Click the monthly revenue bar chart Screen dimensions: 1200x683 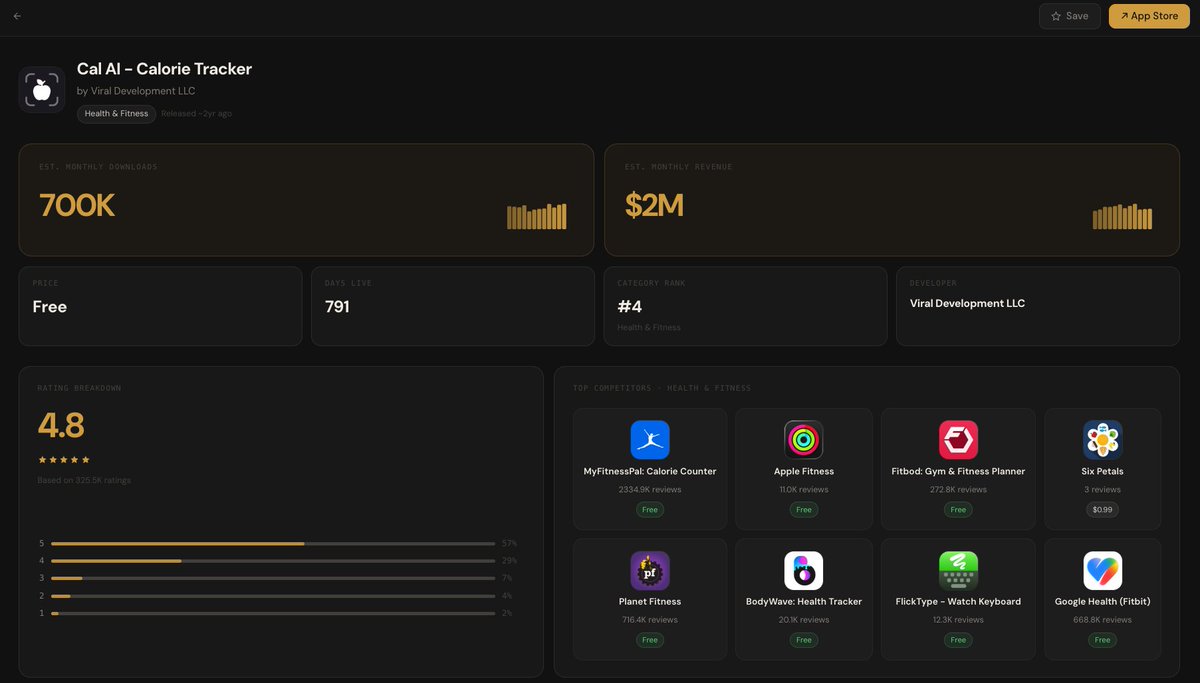point(1123,217)
